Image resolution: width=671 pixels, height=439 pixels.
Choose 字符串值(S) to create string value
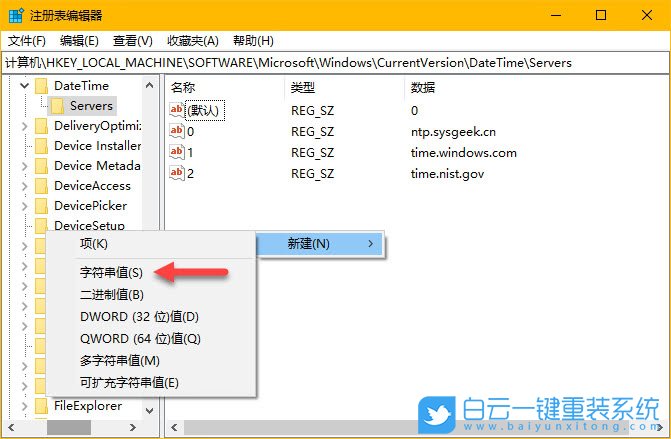click(151, 273)
